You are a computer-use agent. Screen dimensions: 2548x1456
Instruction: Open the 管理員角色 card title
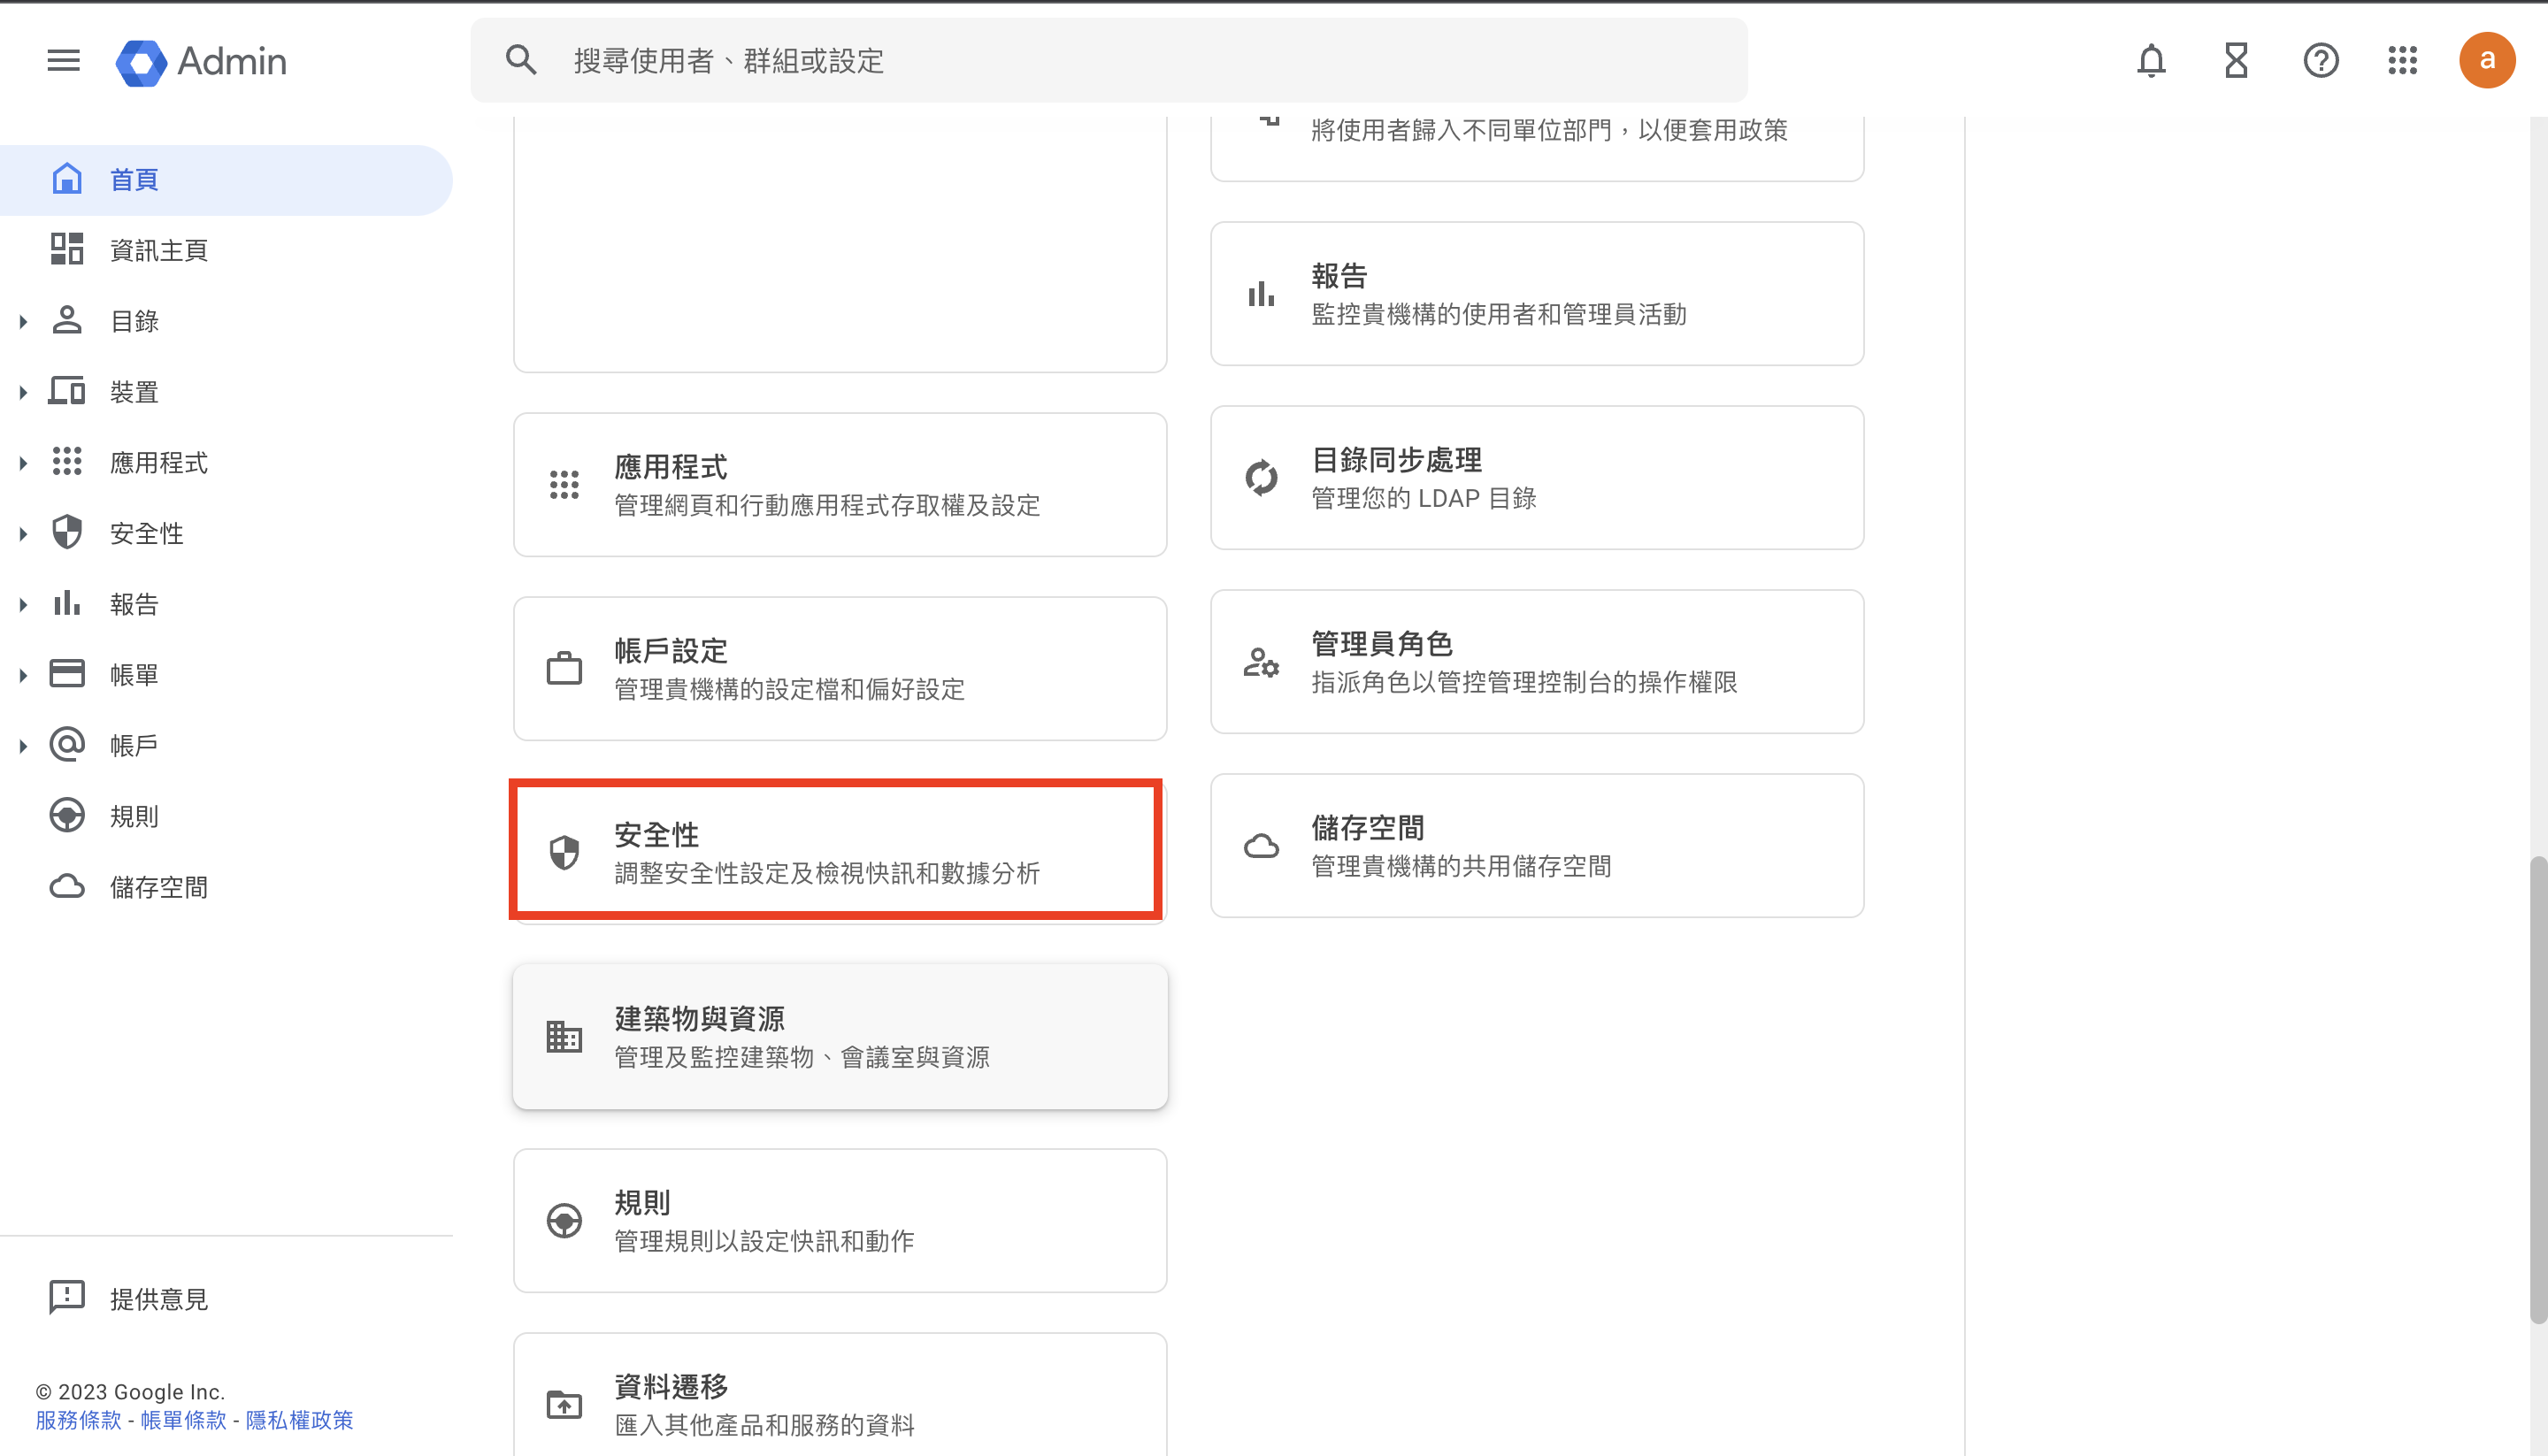pos(1382,643)
